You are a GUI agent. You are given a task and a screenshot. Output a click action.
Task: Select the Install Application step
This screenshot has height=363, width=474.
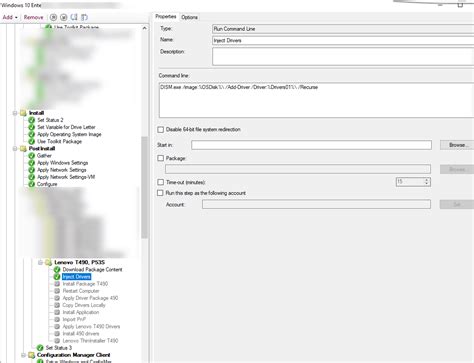pos(81,312)
